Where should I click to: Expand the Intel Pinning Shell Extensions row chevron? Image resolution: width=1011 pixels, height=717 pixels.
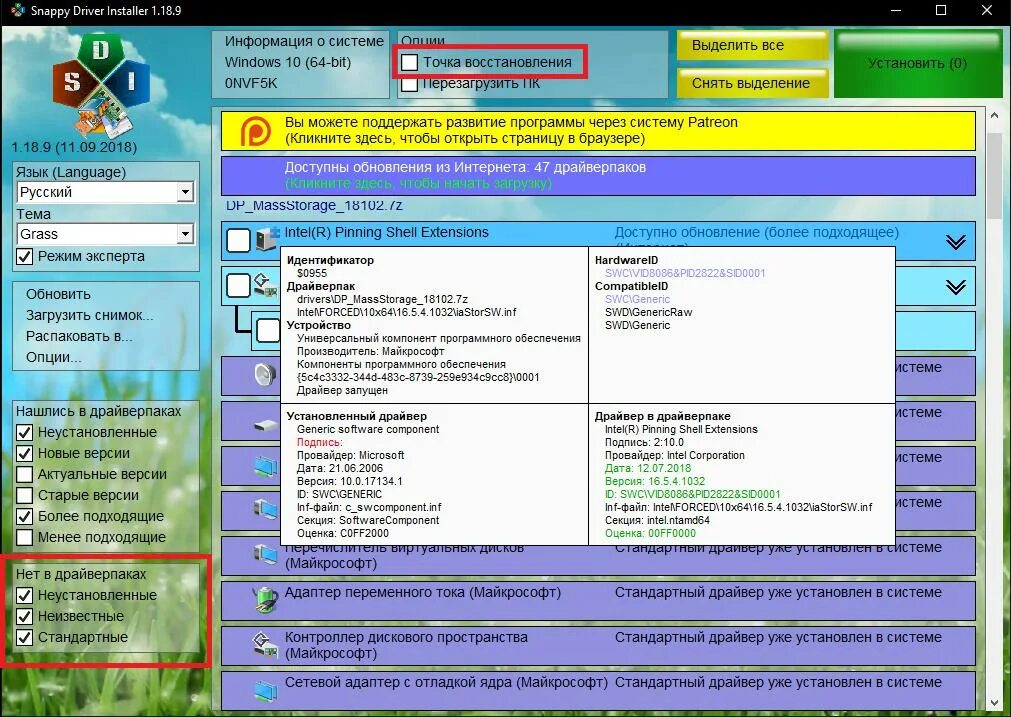956,242
